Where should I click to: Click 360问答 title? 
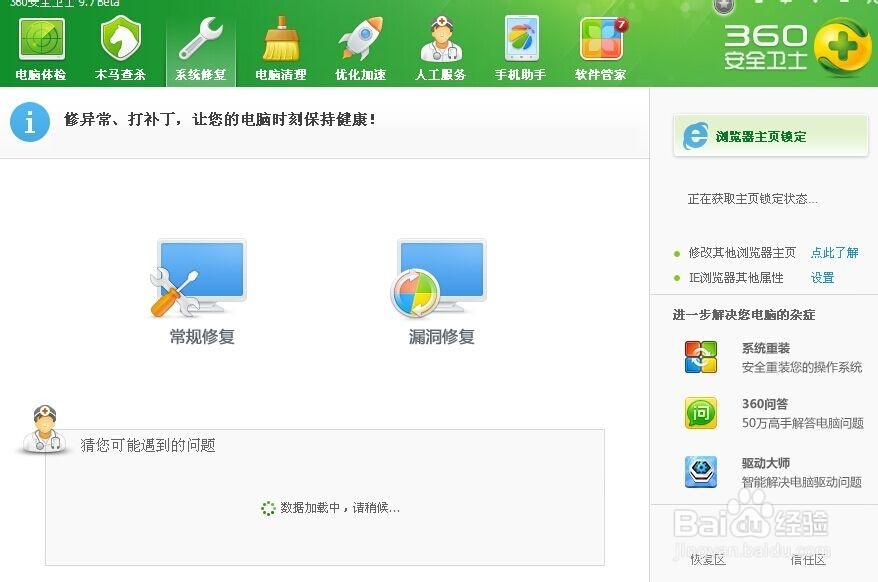[765, 404]
